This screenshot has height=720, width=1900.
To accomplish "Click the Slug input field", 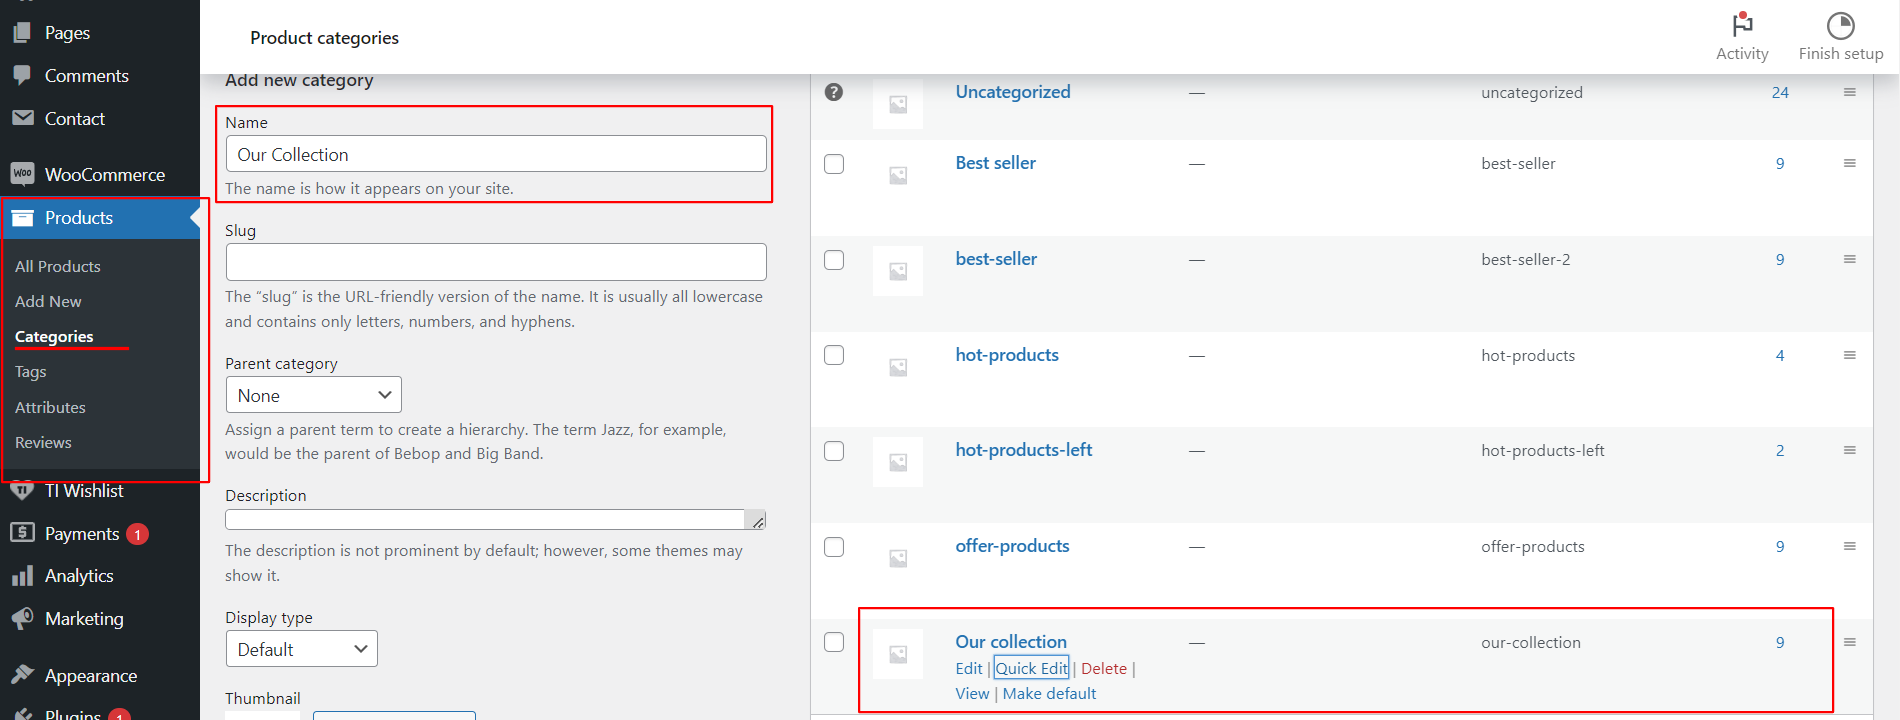I will pyautogui.click(x=496, y=262).
